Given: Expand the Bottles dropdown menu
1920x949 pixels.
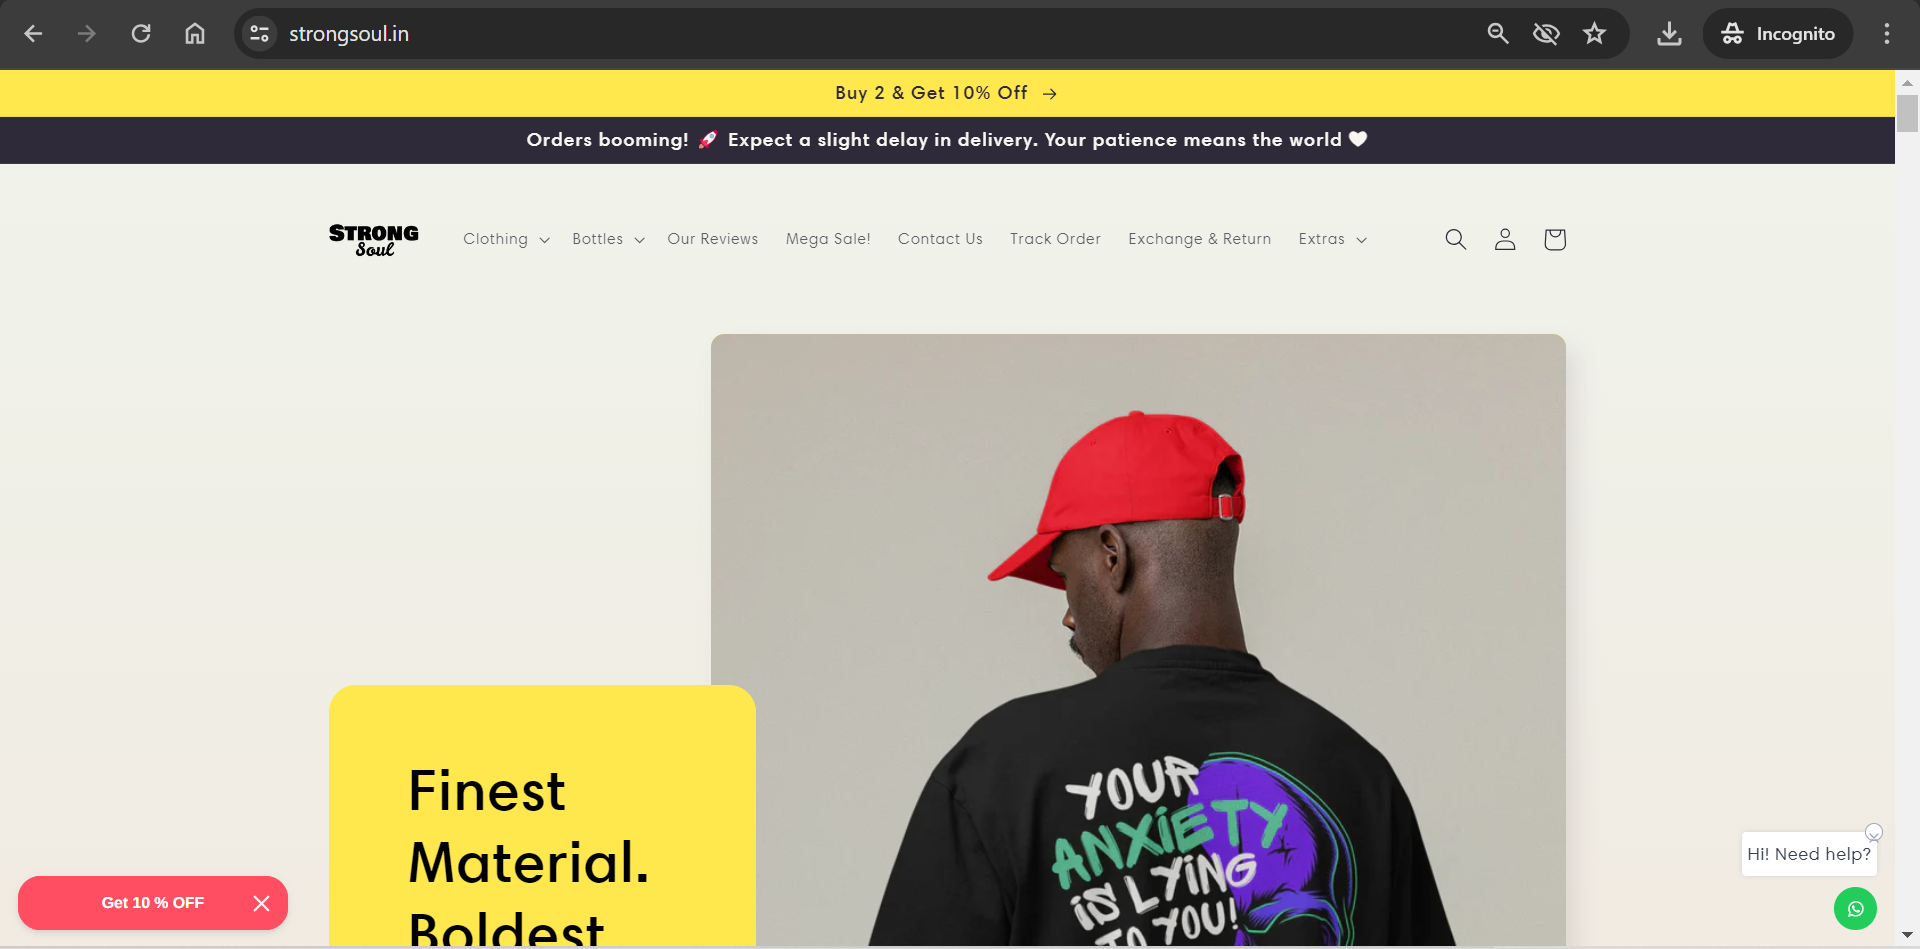Looking at the screenshot, I should point(608,239).
